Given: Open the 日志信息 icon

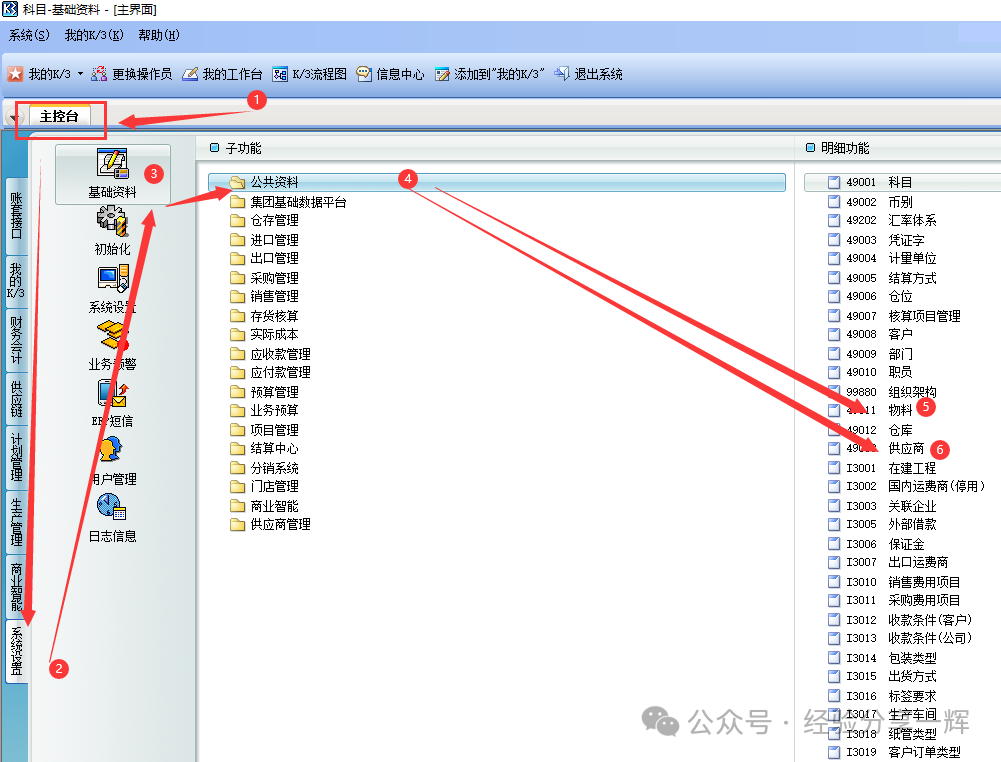Looking at the screenshot, I should 112,508.
